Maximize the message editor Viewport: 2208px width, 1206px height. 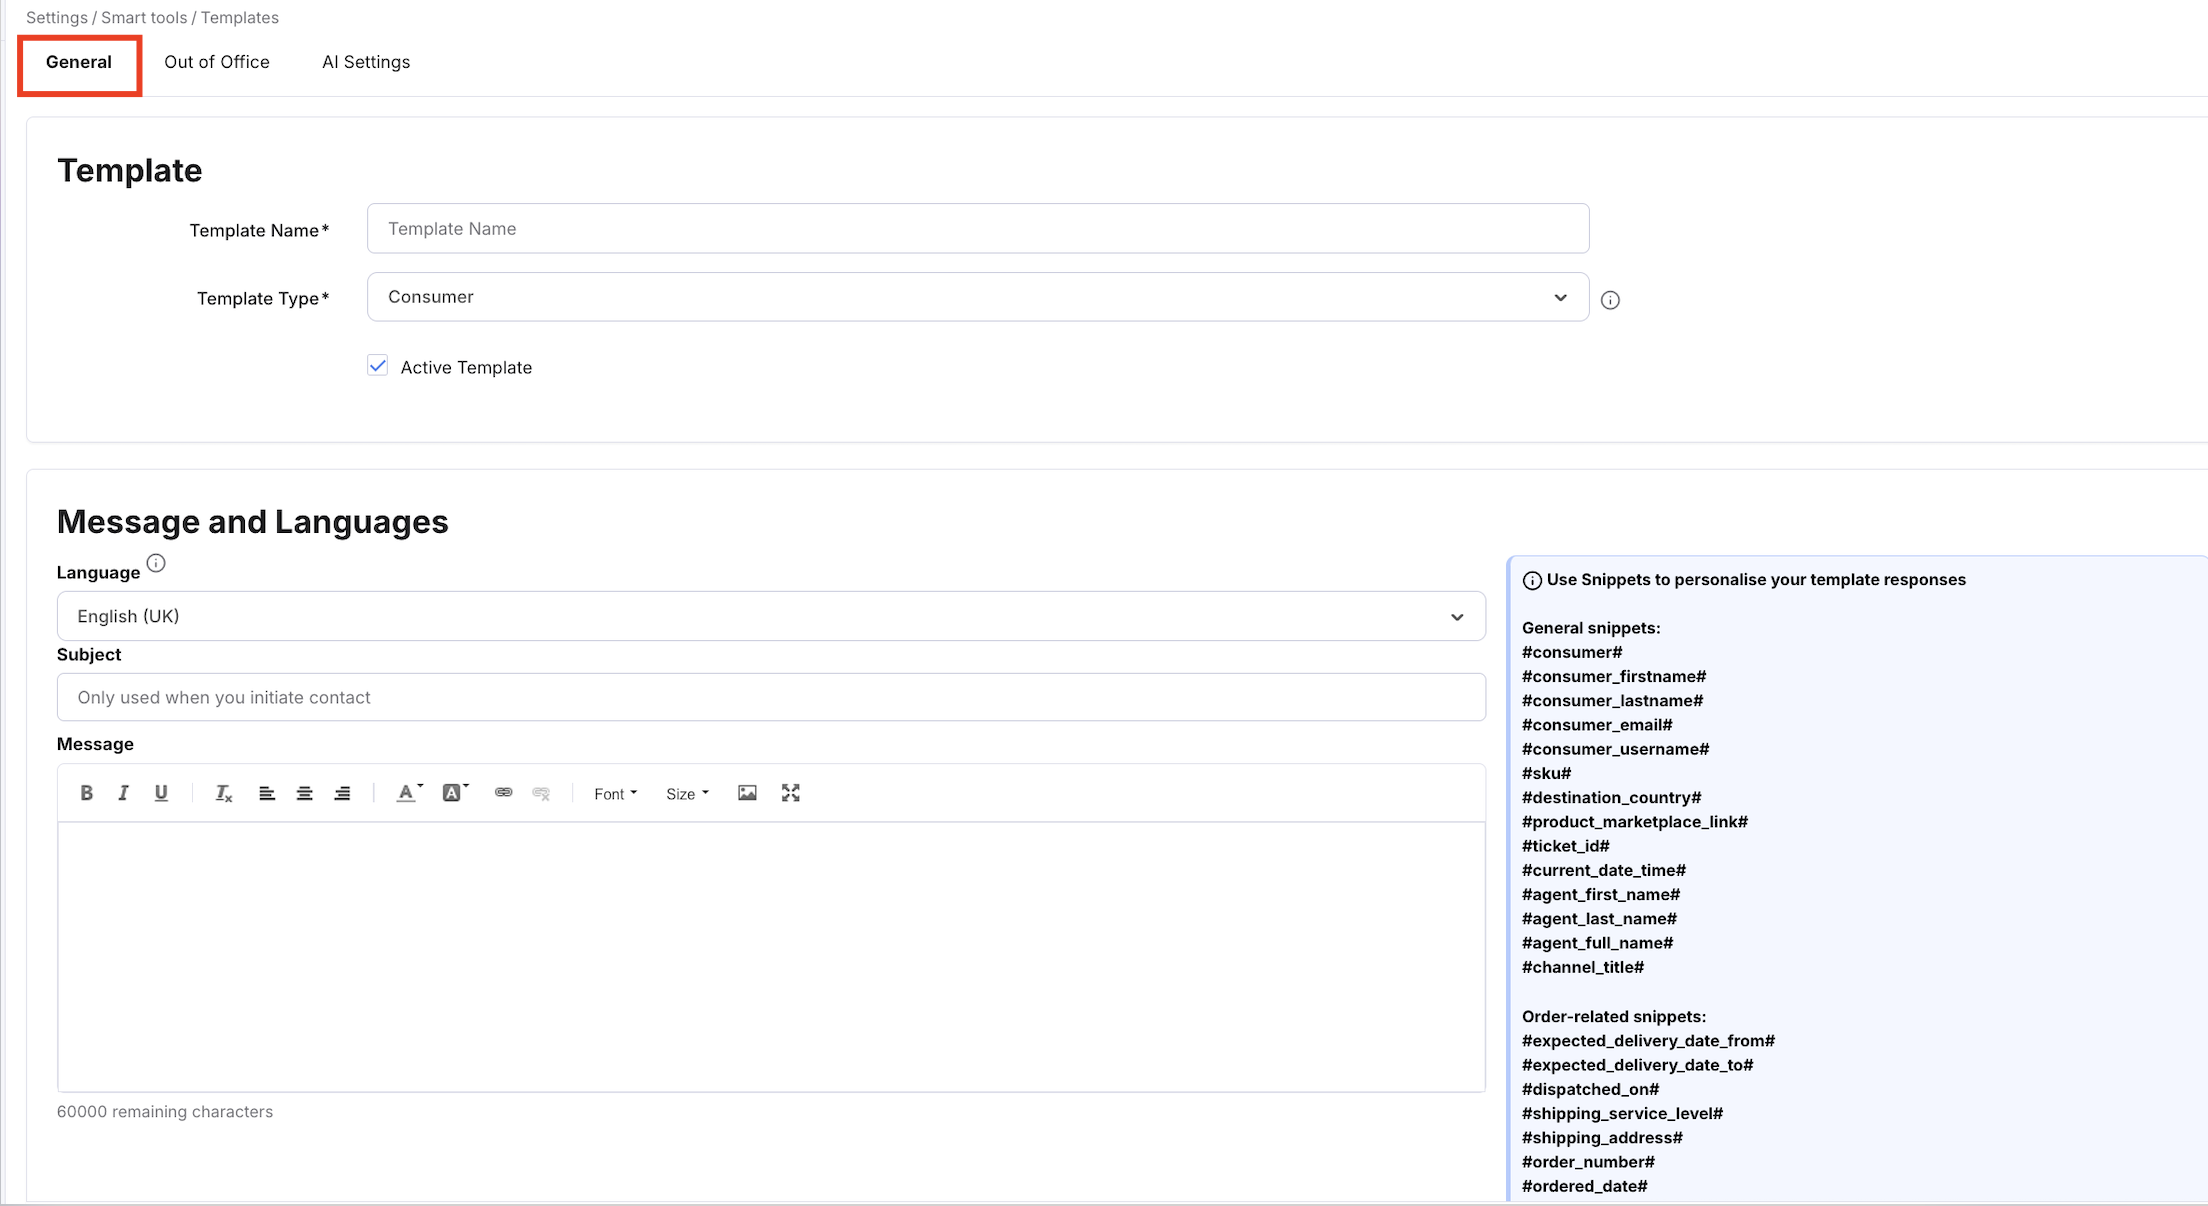coord(791,793)
